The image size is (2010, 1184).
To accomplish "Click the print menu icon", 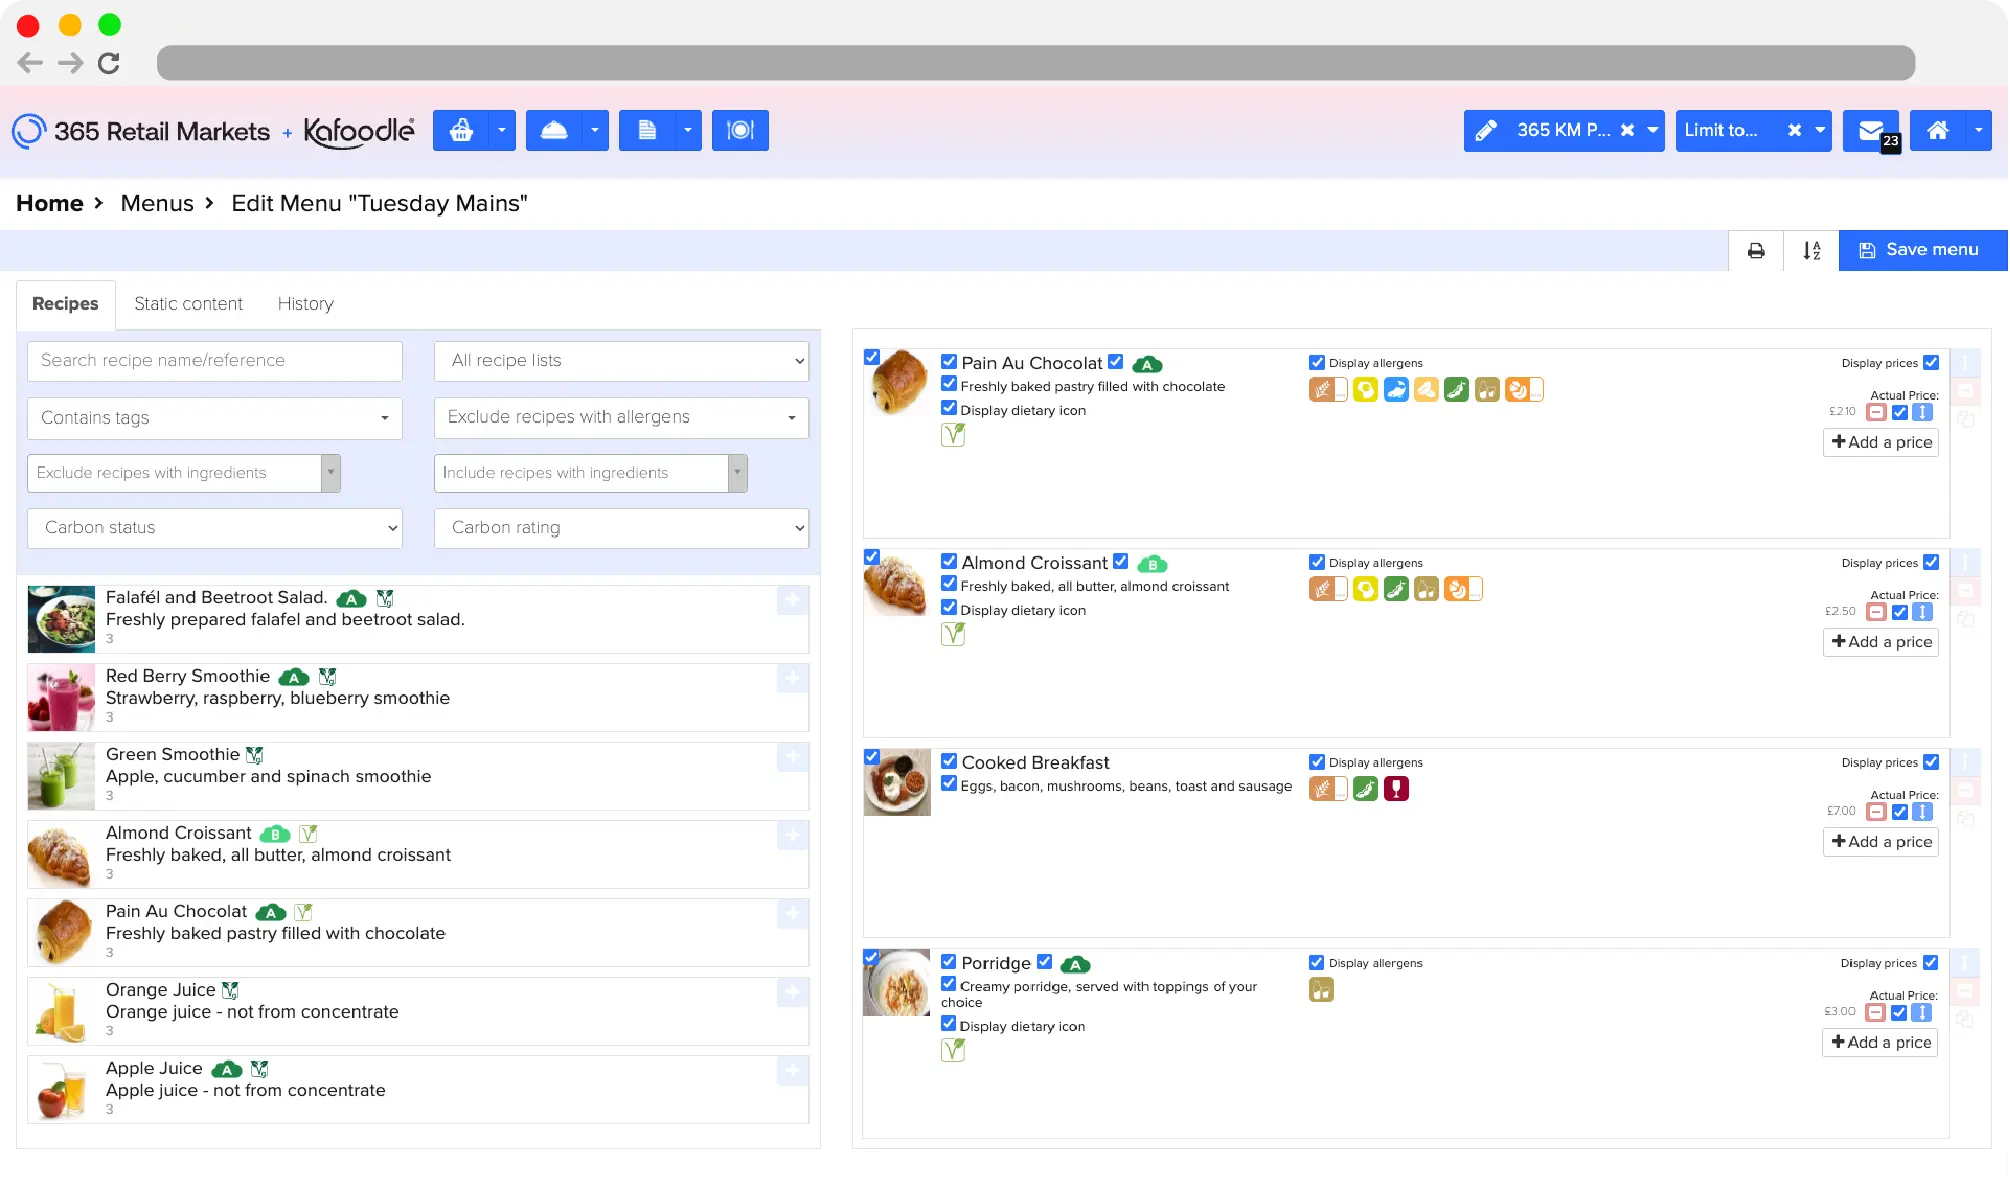I will (1756, 250).
